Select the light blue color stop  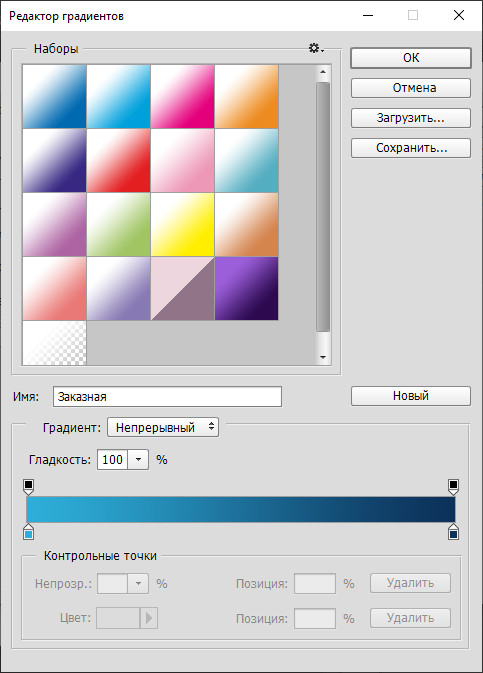28,532
